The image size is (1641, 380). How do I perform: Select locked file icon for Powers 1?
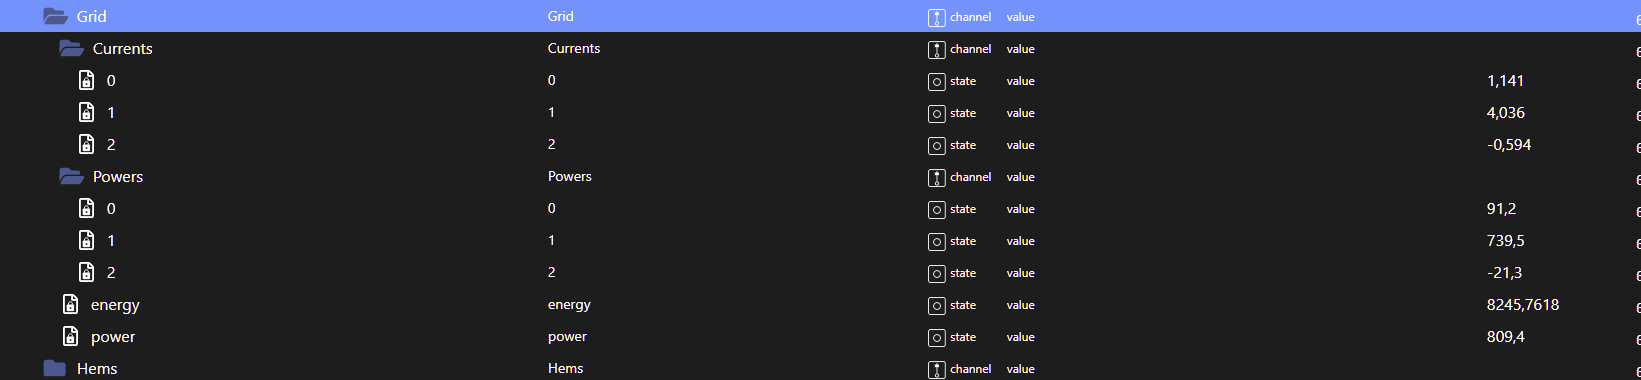[x=87, y=240]
